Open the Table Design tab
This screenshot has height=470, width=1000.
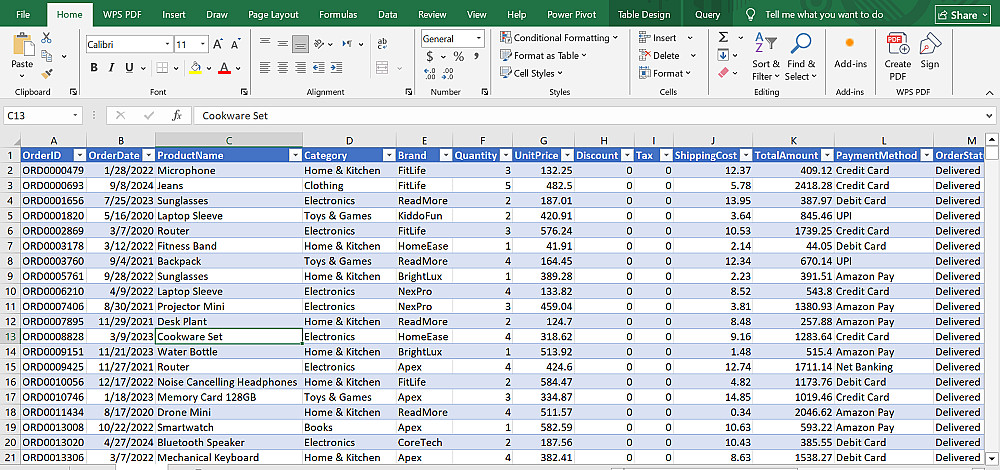(644, 14)
